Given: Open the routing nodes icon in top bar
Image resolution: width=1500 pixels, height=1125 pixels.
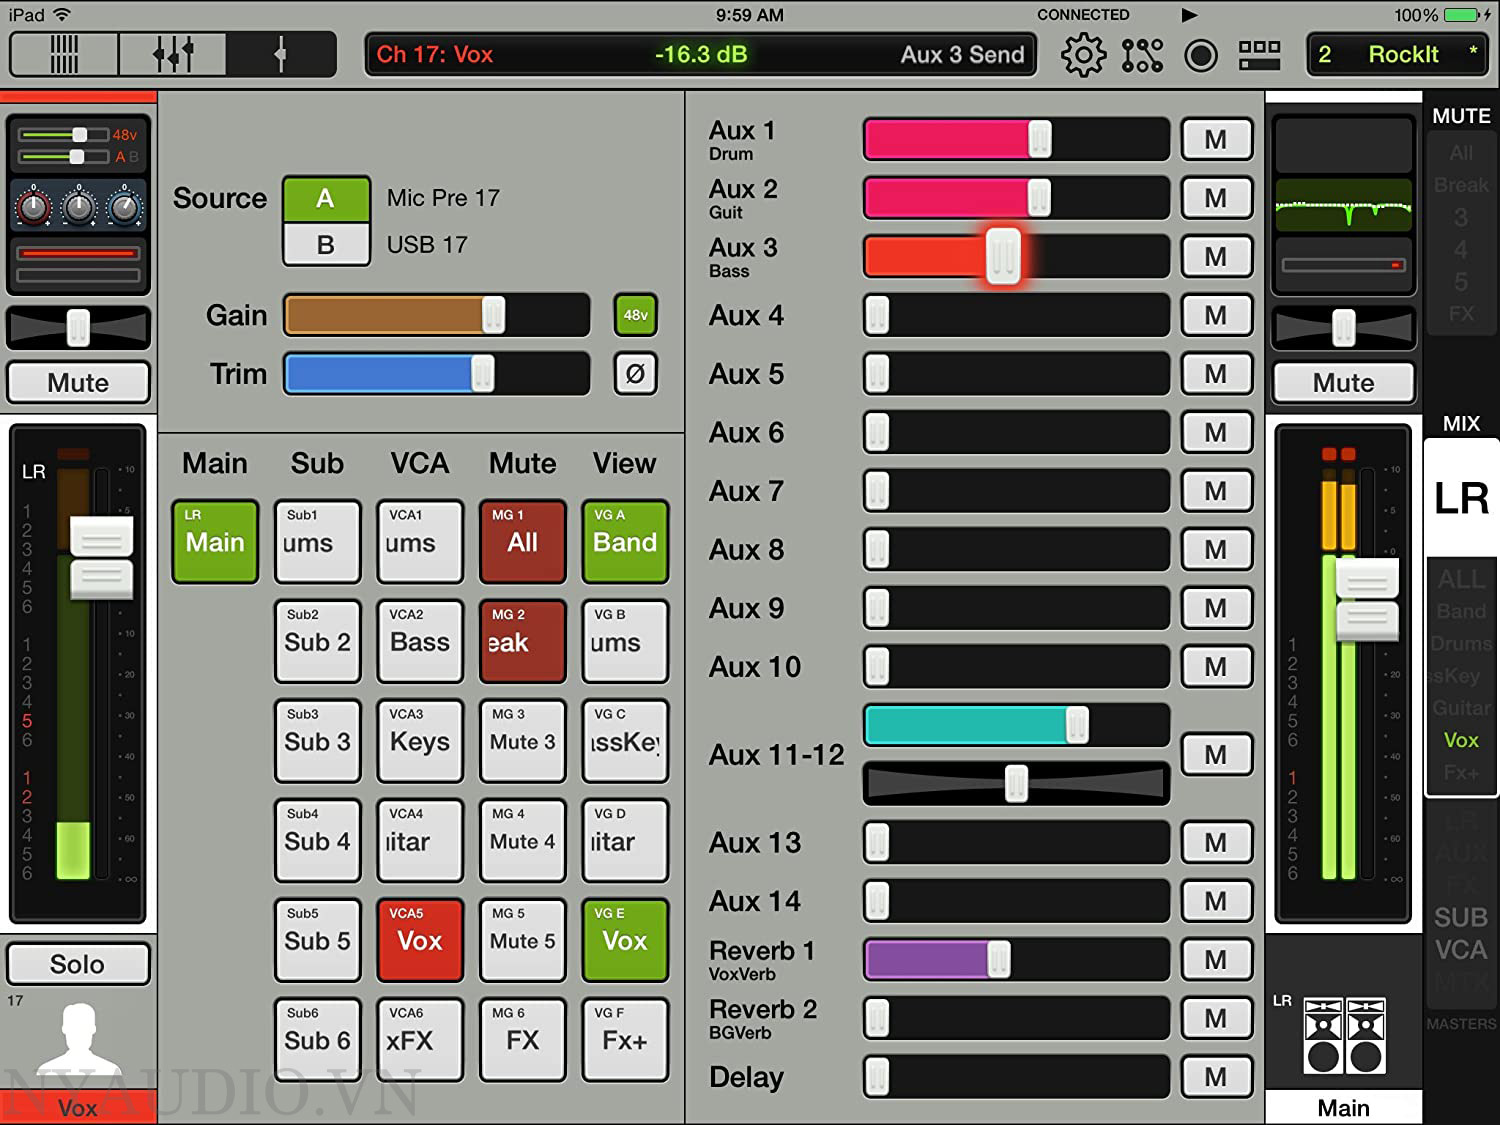Looking at the screenshot, I should 1142,55.
